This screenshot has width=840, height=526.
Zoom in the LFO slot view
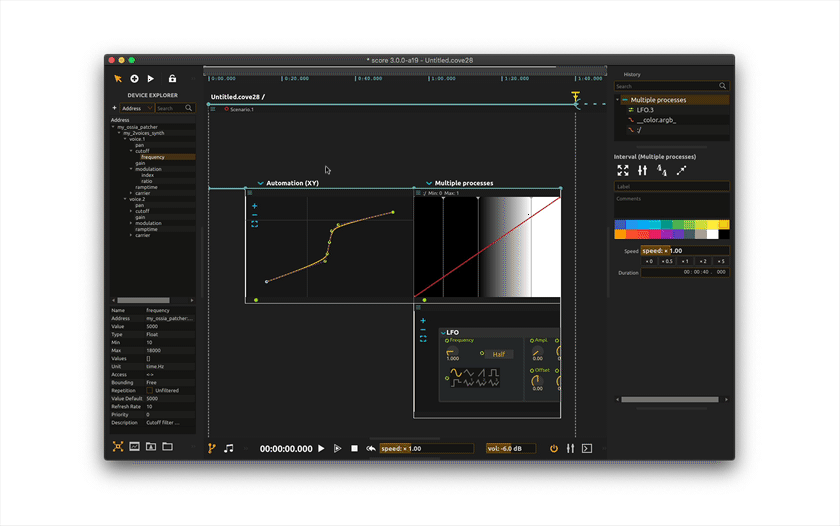click(x=423, y=321)
